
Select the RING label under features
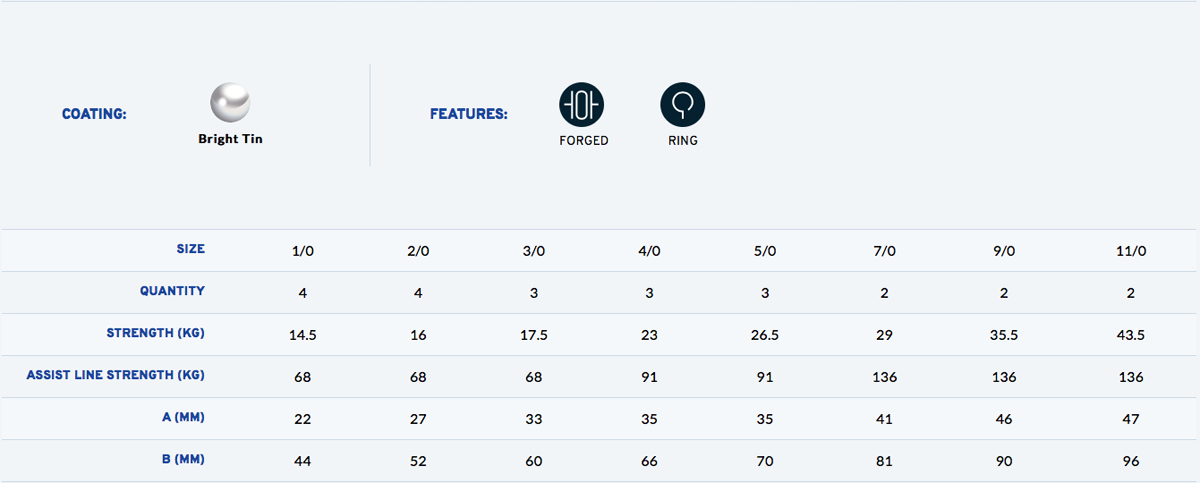pyautogui.click(x=683, y=141)
